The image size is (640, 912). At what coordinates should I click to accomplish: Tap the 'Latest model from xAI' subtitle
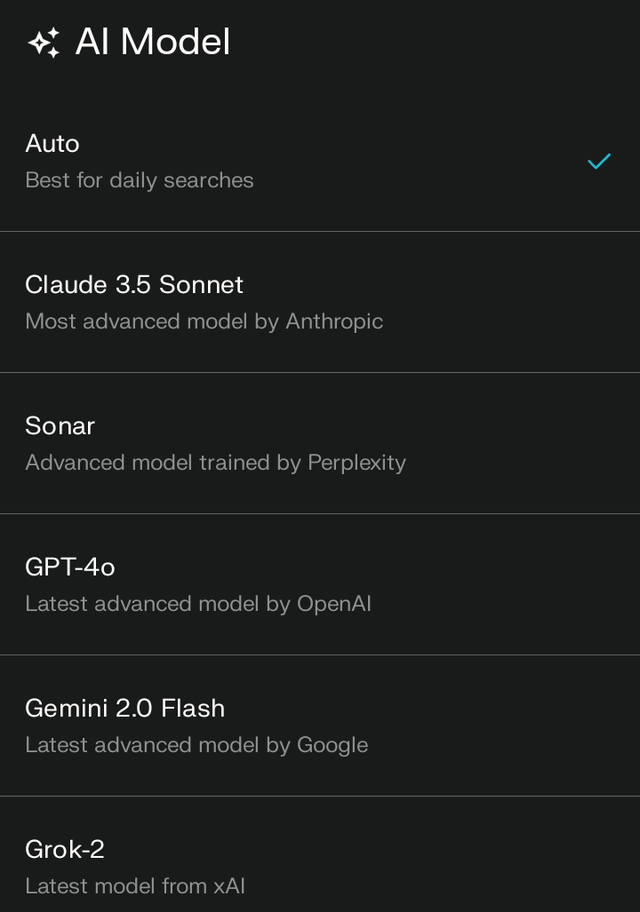pyautogui.click(x=134, y=886)
